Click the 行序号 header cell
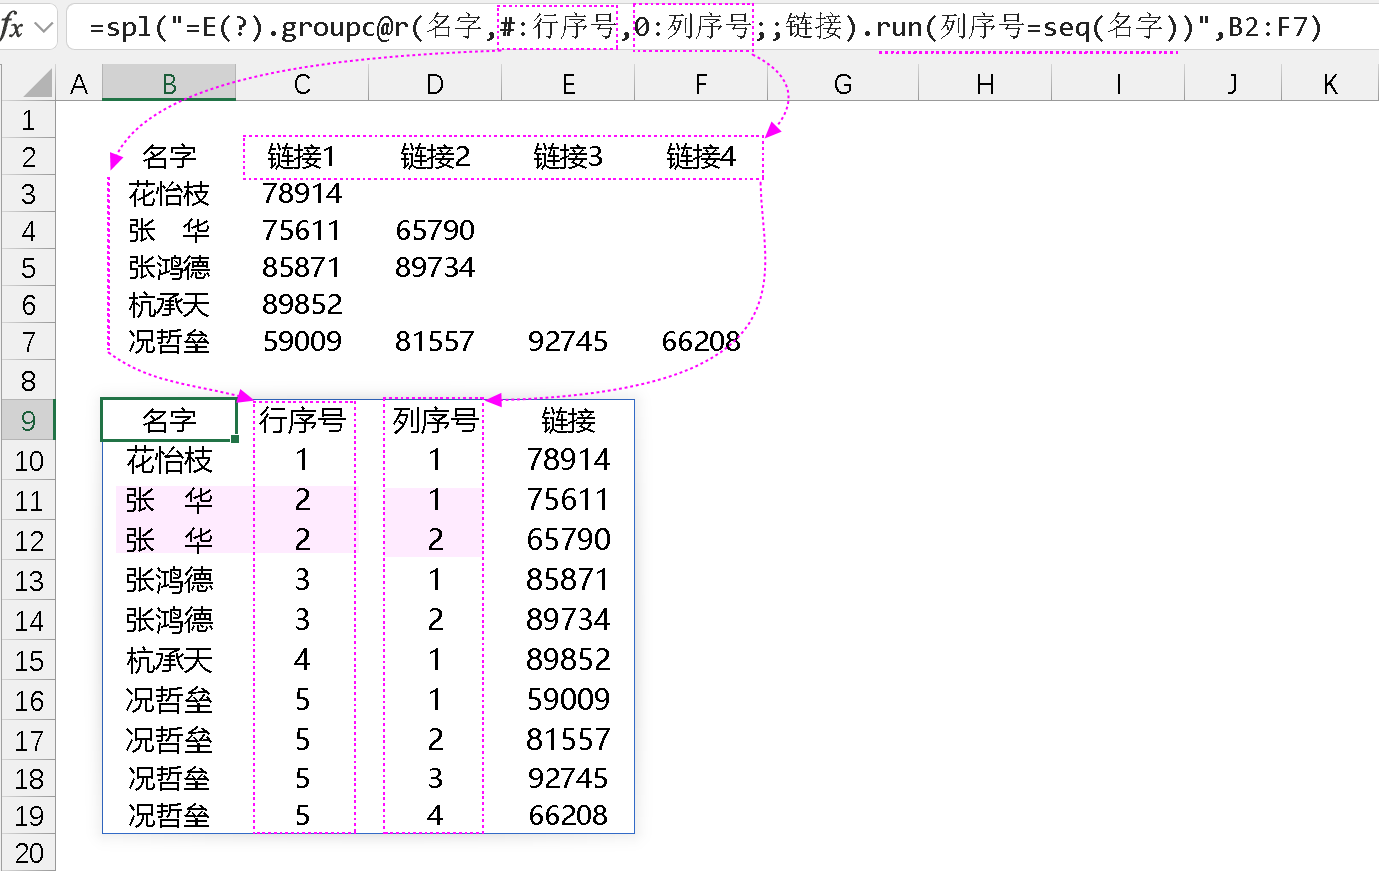This screenshot has width=1379, height=871. [x=302, y=421]
